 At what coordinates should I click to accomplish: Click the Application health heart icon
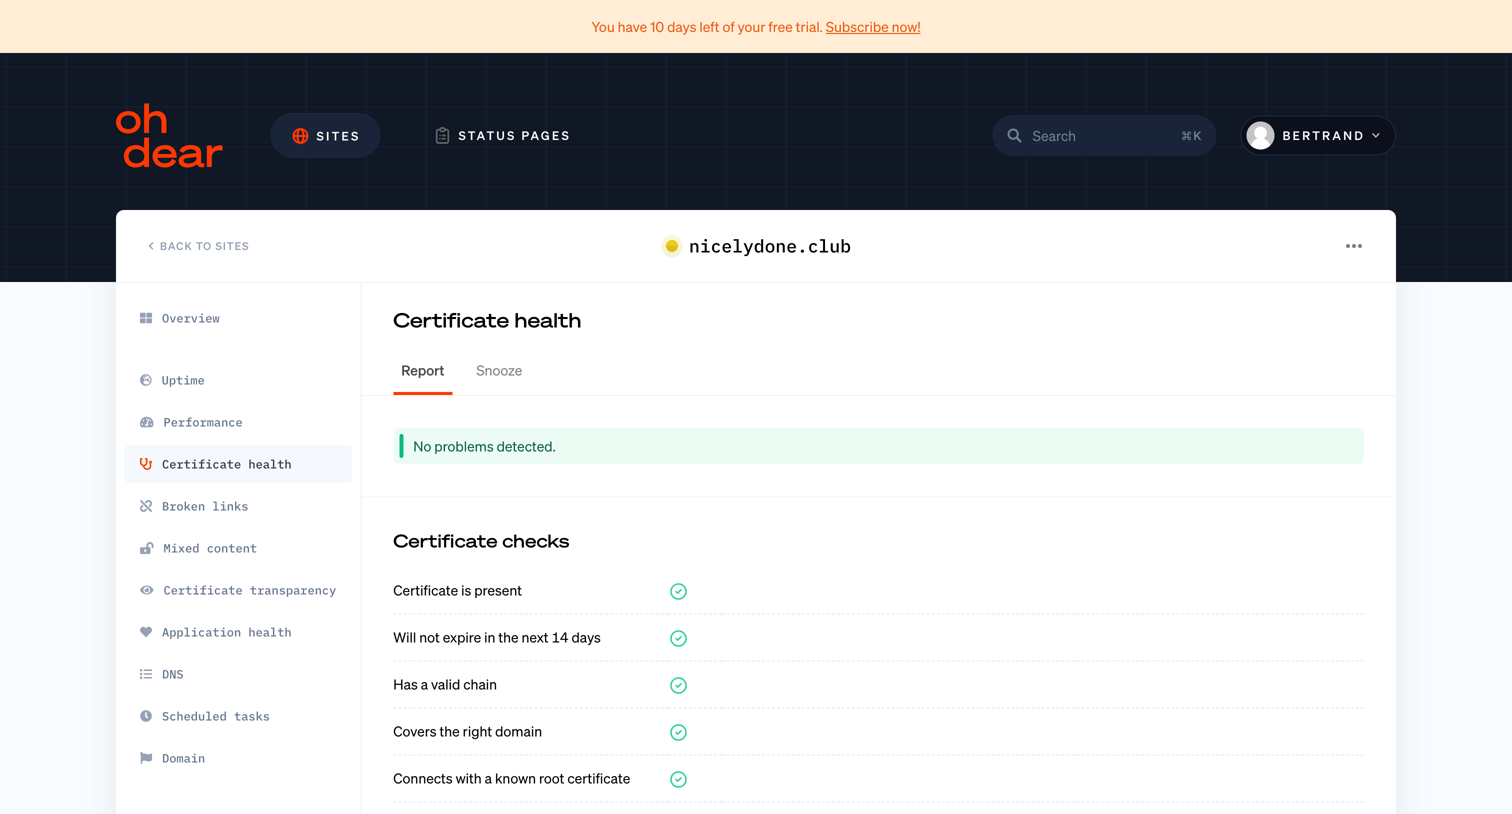(x=146, y=632)
